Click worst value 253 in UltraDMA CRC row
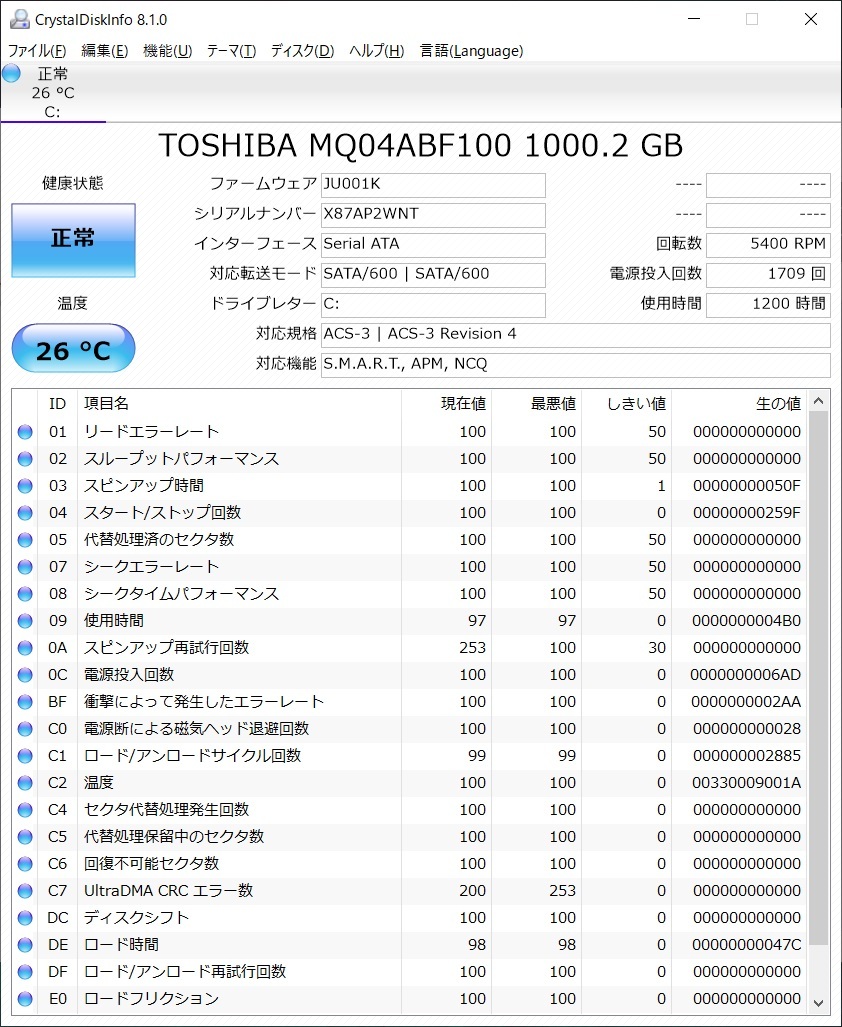The width and height of the screenshot is (842, 1027). pyautogui.click(x=562, y=891)
